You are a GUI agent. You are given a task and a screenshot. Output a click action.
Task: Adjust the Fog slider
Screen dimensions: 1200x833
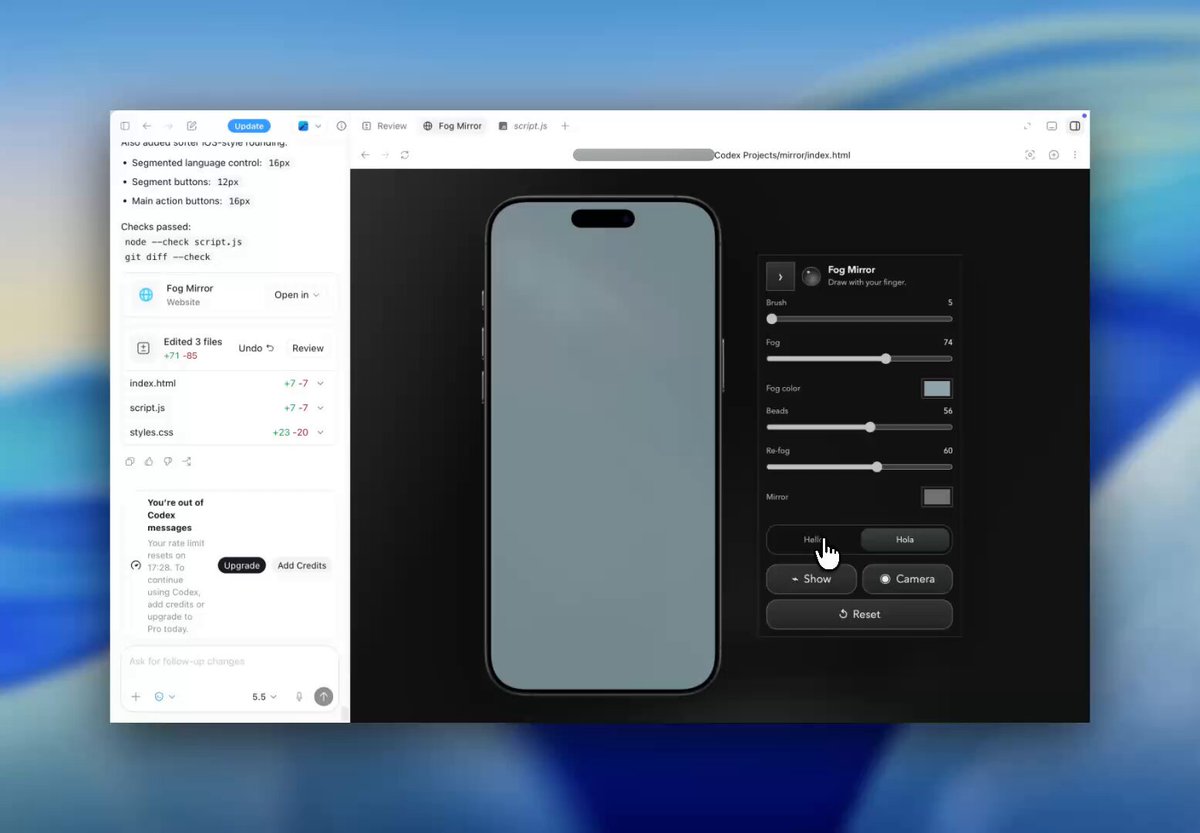(859, 358)
